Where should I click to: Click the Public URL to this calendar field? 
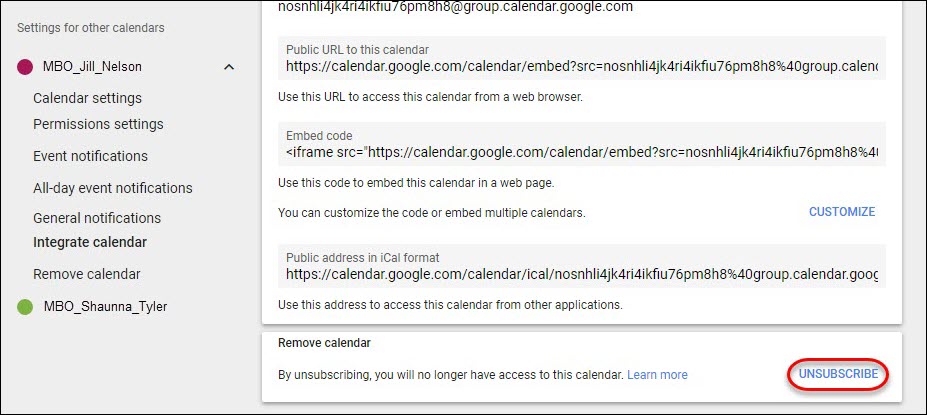[x=582, y=59]
